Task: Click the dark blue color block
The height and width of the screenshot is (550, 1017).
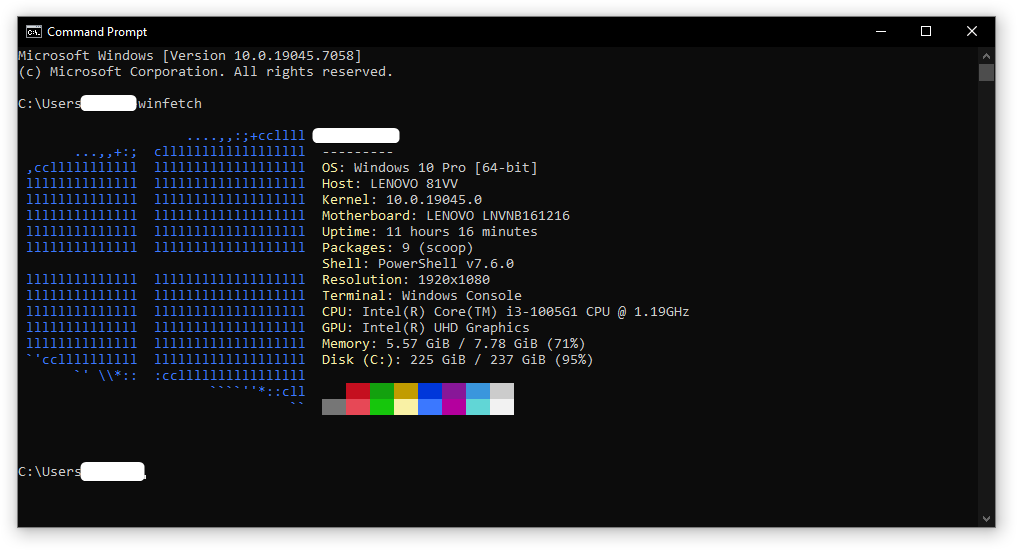Action: click(x=430, y=391)
